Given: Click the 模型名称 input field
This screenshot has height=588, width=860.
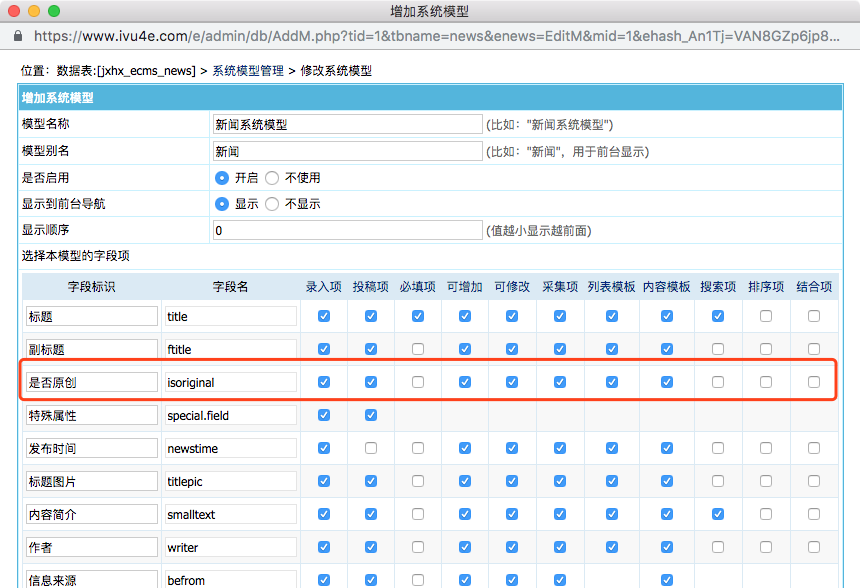Looking at the screenshot, I should click(x=347, y=125).
